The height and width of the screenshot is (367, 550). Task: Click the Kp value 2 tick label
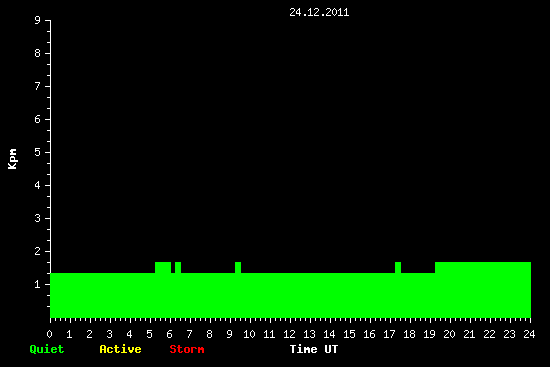38,252
